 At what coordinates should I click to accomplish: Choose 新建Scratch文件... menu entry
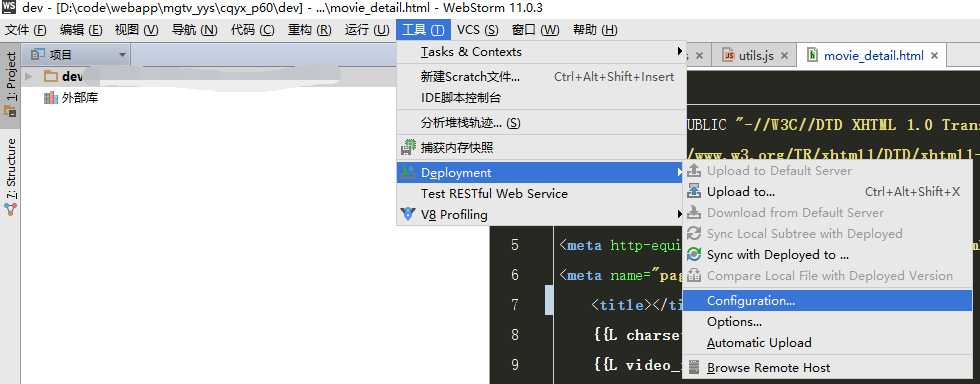541,77
